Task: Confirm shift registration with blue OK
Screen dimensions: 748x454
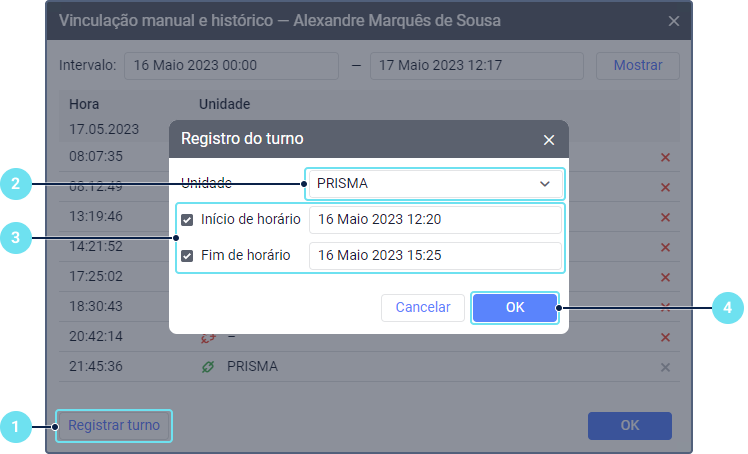Action: point(514,307)
